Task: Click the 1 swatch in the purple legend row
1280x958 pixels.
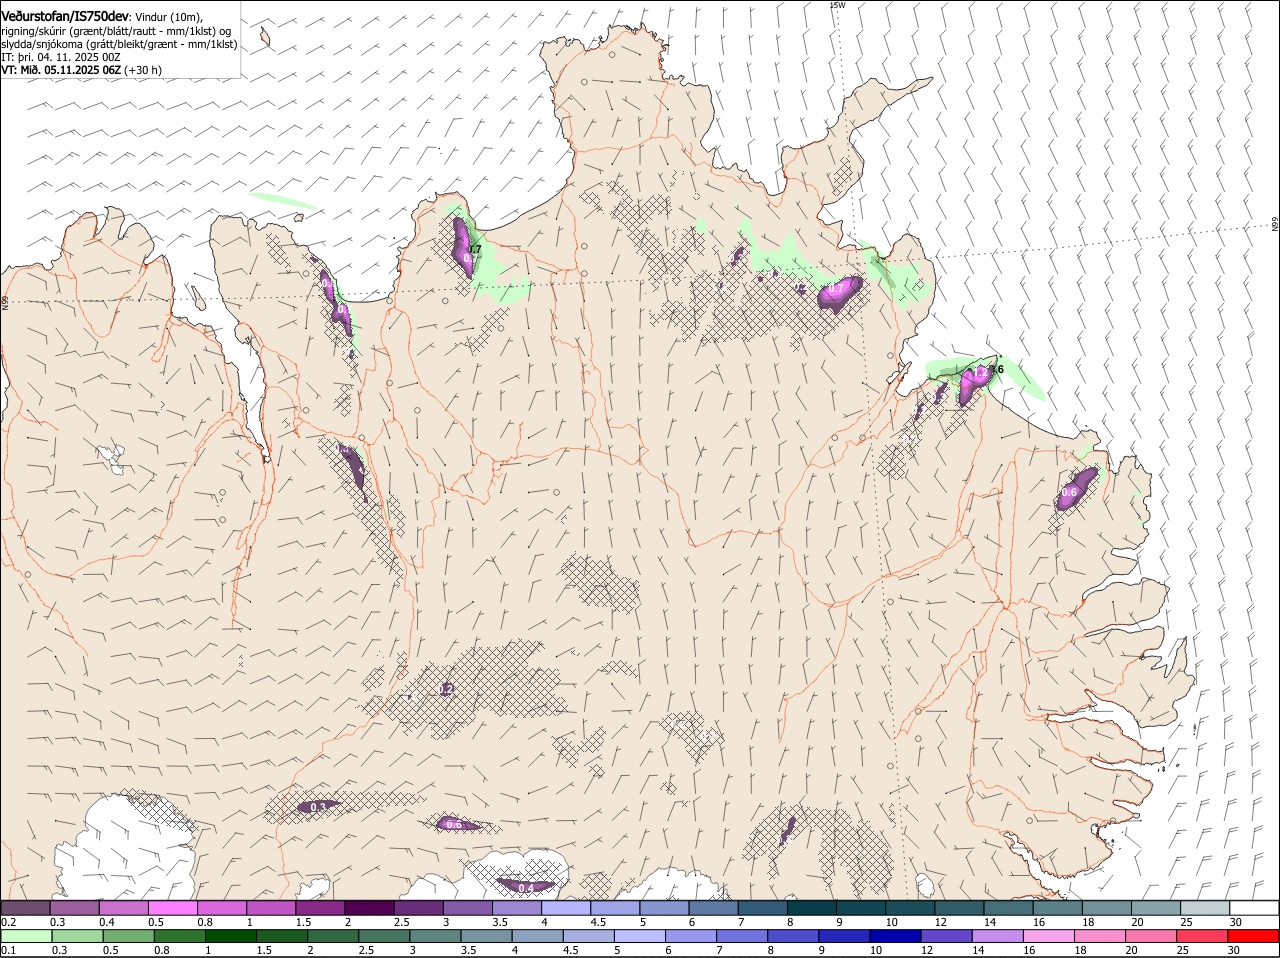Action: tap(271, 907)
